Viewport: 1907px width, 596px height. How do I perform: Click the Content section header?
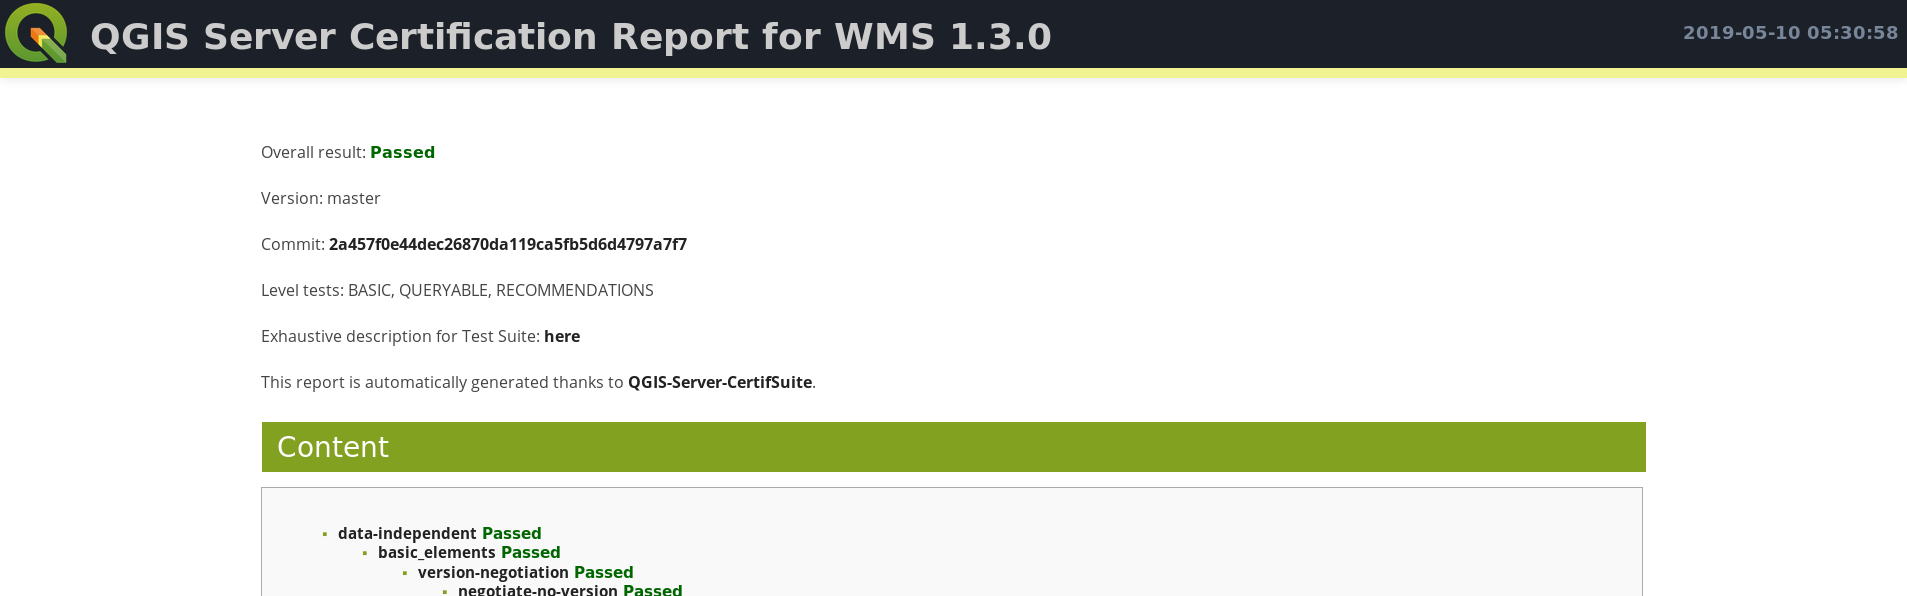[x=953, y=447]
